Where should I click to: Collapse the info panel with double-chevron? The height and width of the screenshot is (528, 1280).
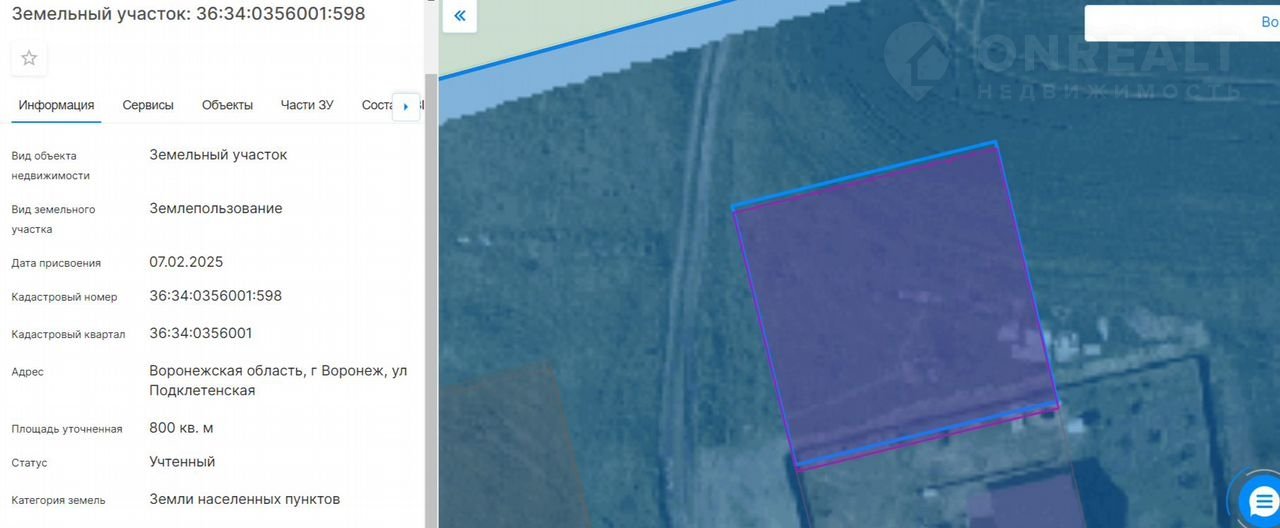(459, 16)
